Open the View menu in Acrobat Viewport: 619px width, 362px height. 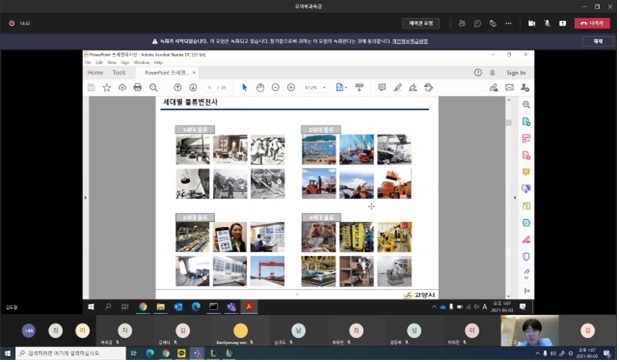pos(112,62)
